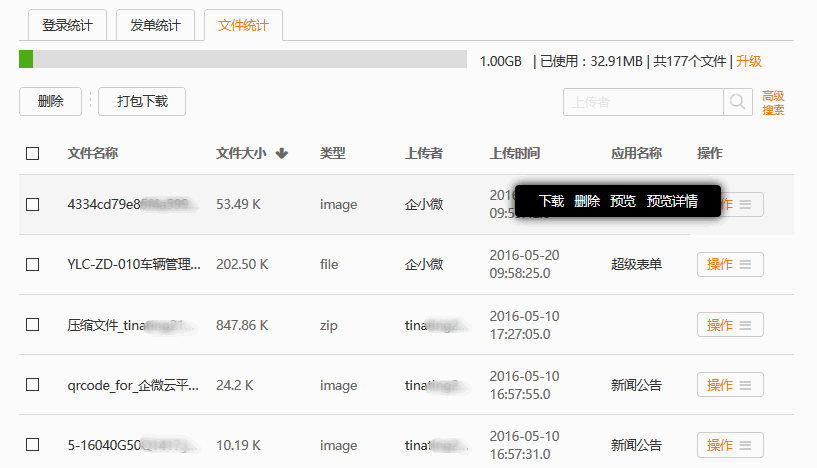This screenshot has height=468, width=817.
Task: Sort by file size arrow icon
Action: coord(282,153)
